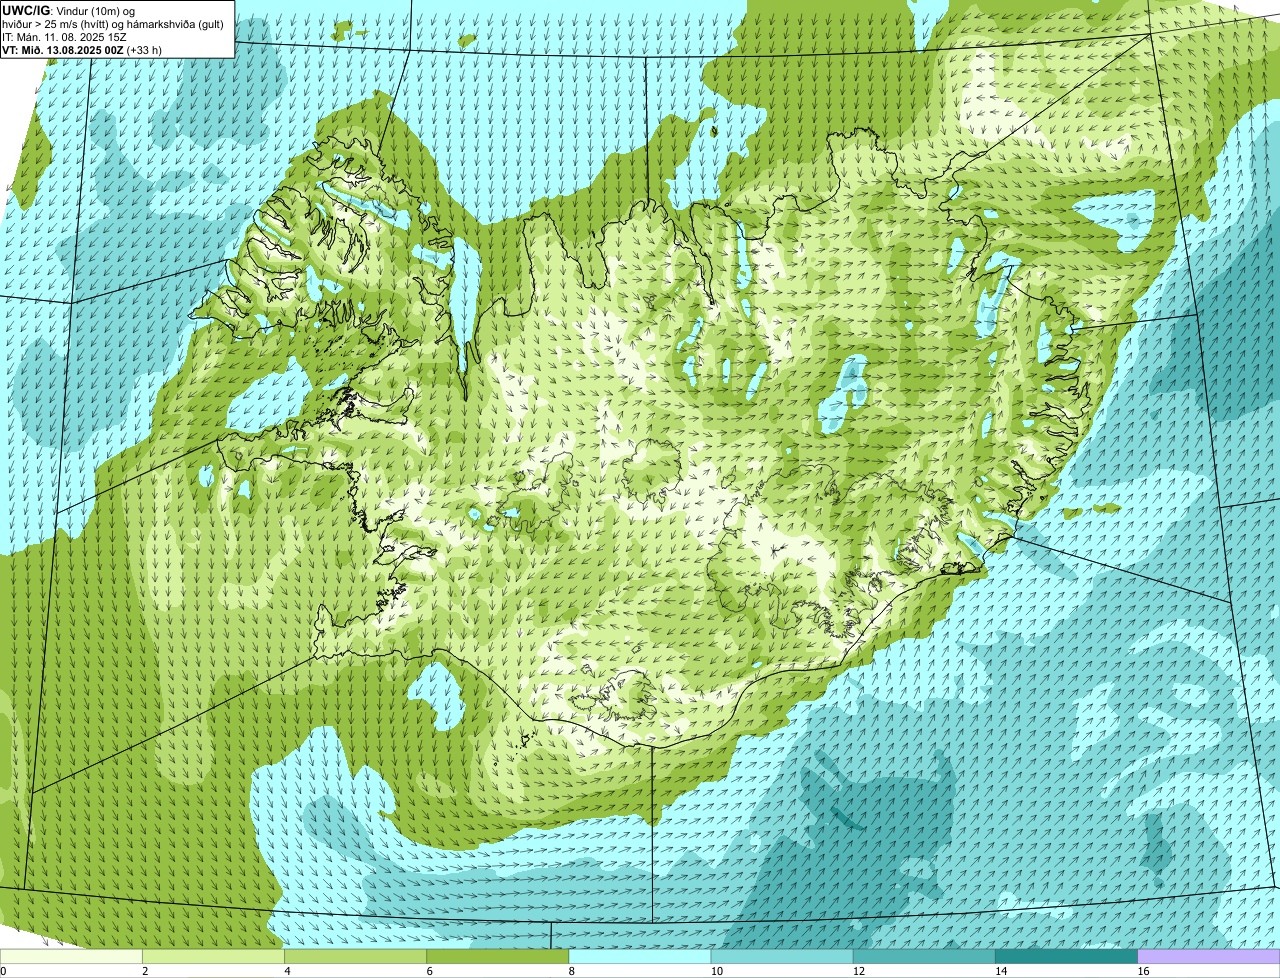This screenshot has width=1280, height=978.
Task: Click the 4–6 m/s medium green legend swatch
Action: click(356, 957)
